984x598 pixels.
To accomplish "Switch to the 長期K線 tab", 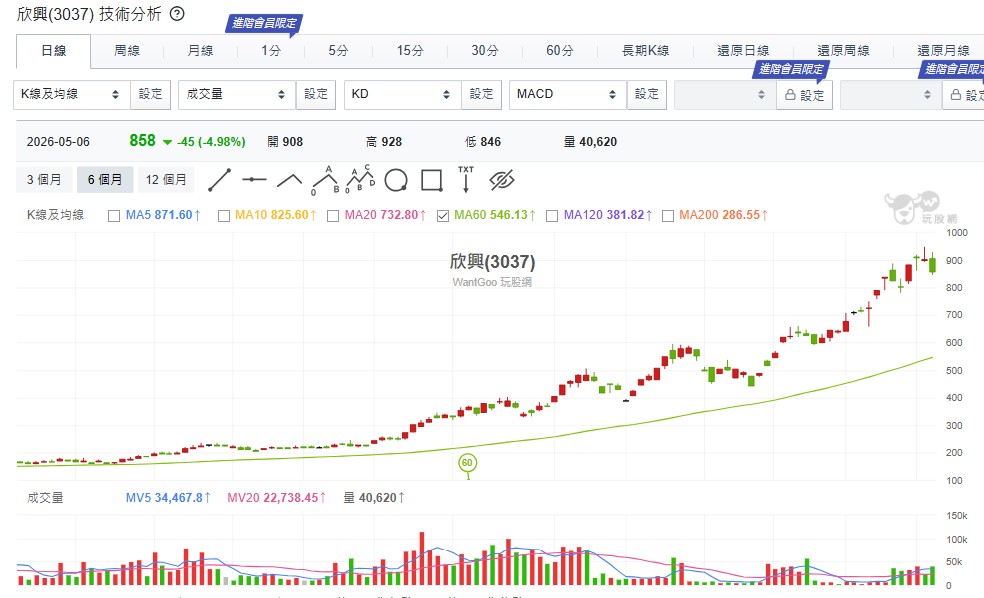I will pos(645,51).
